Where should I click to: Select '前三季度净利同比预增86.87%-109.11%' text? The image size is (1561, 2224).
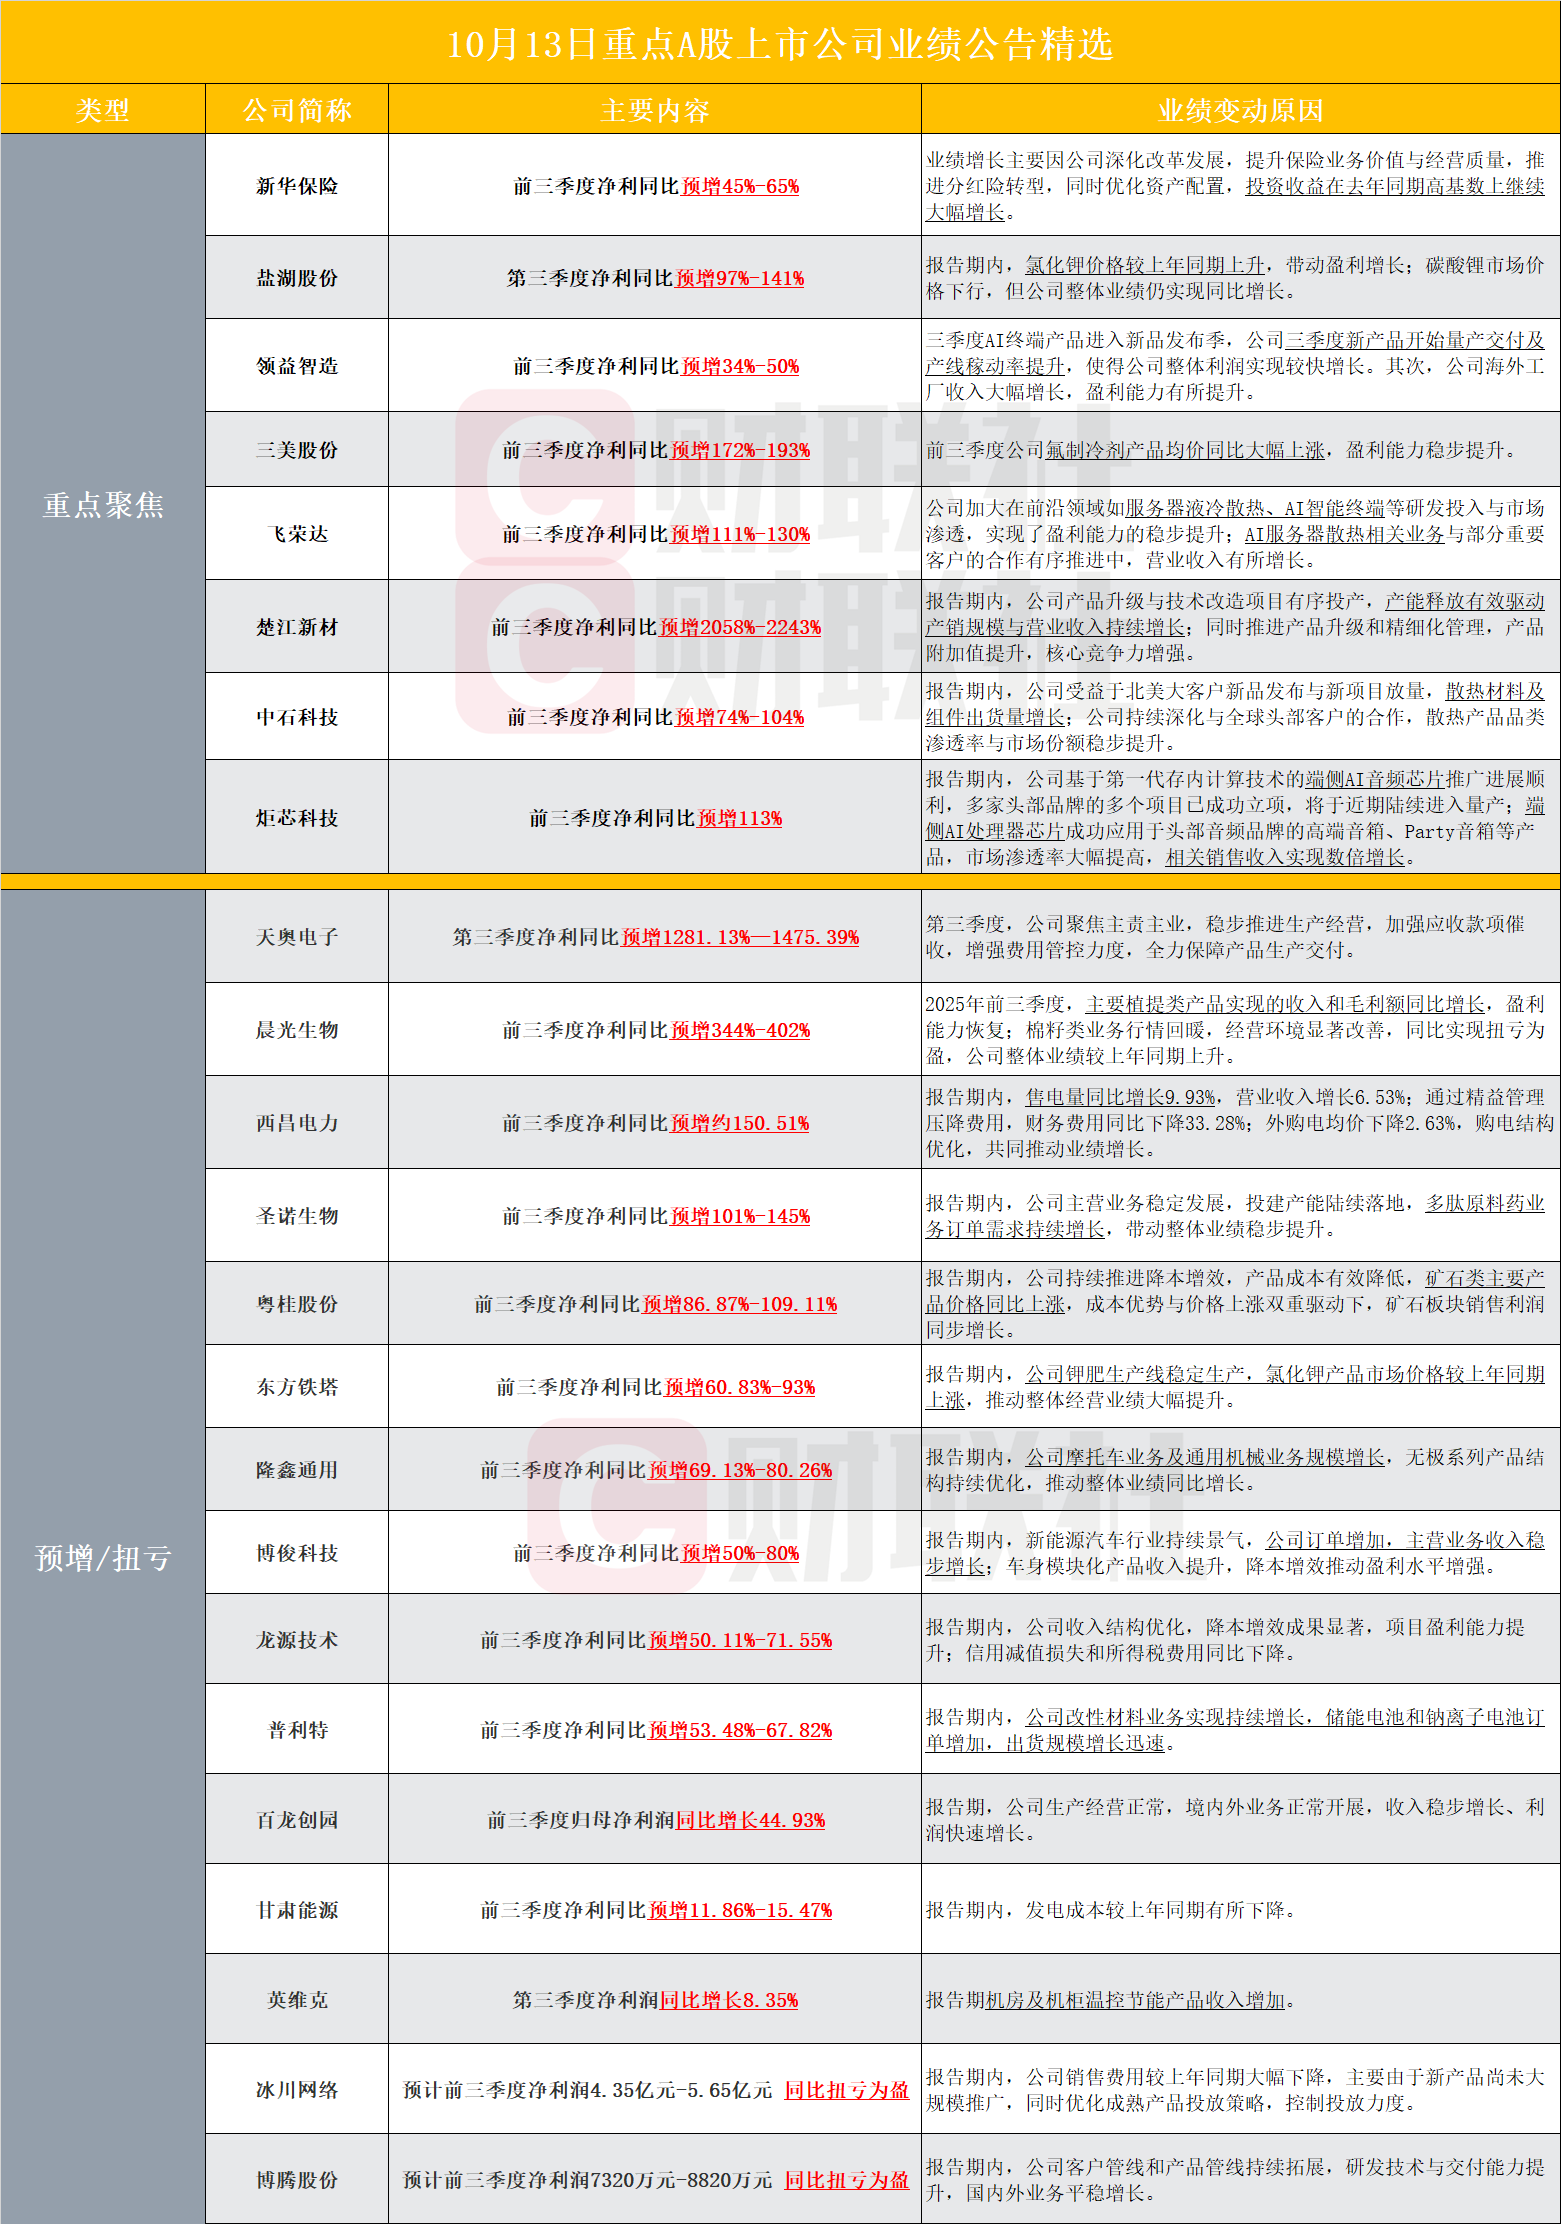click(656, 1304)
